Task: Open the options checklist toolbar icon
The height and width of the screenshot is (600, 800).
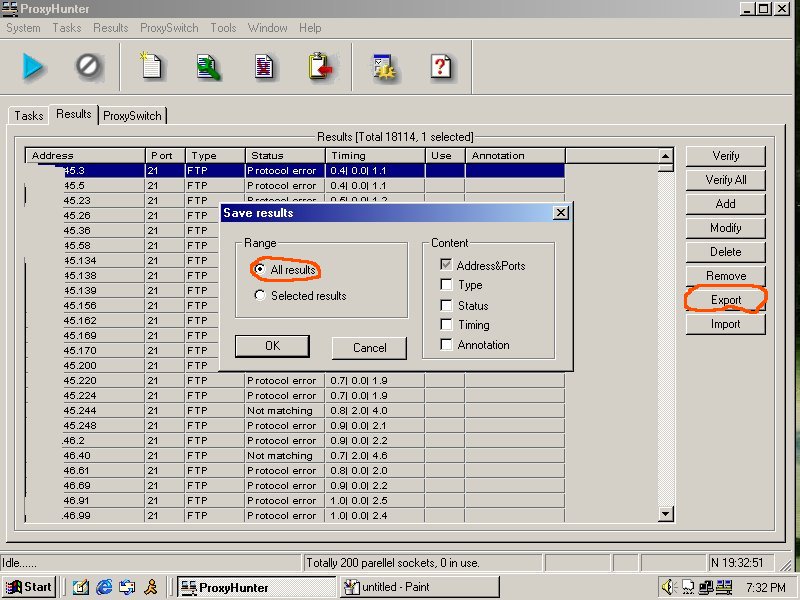Action: 385,67
